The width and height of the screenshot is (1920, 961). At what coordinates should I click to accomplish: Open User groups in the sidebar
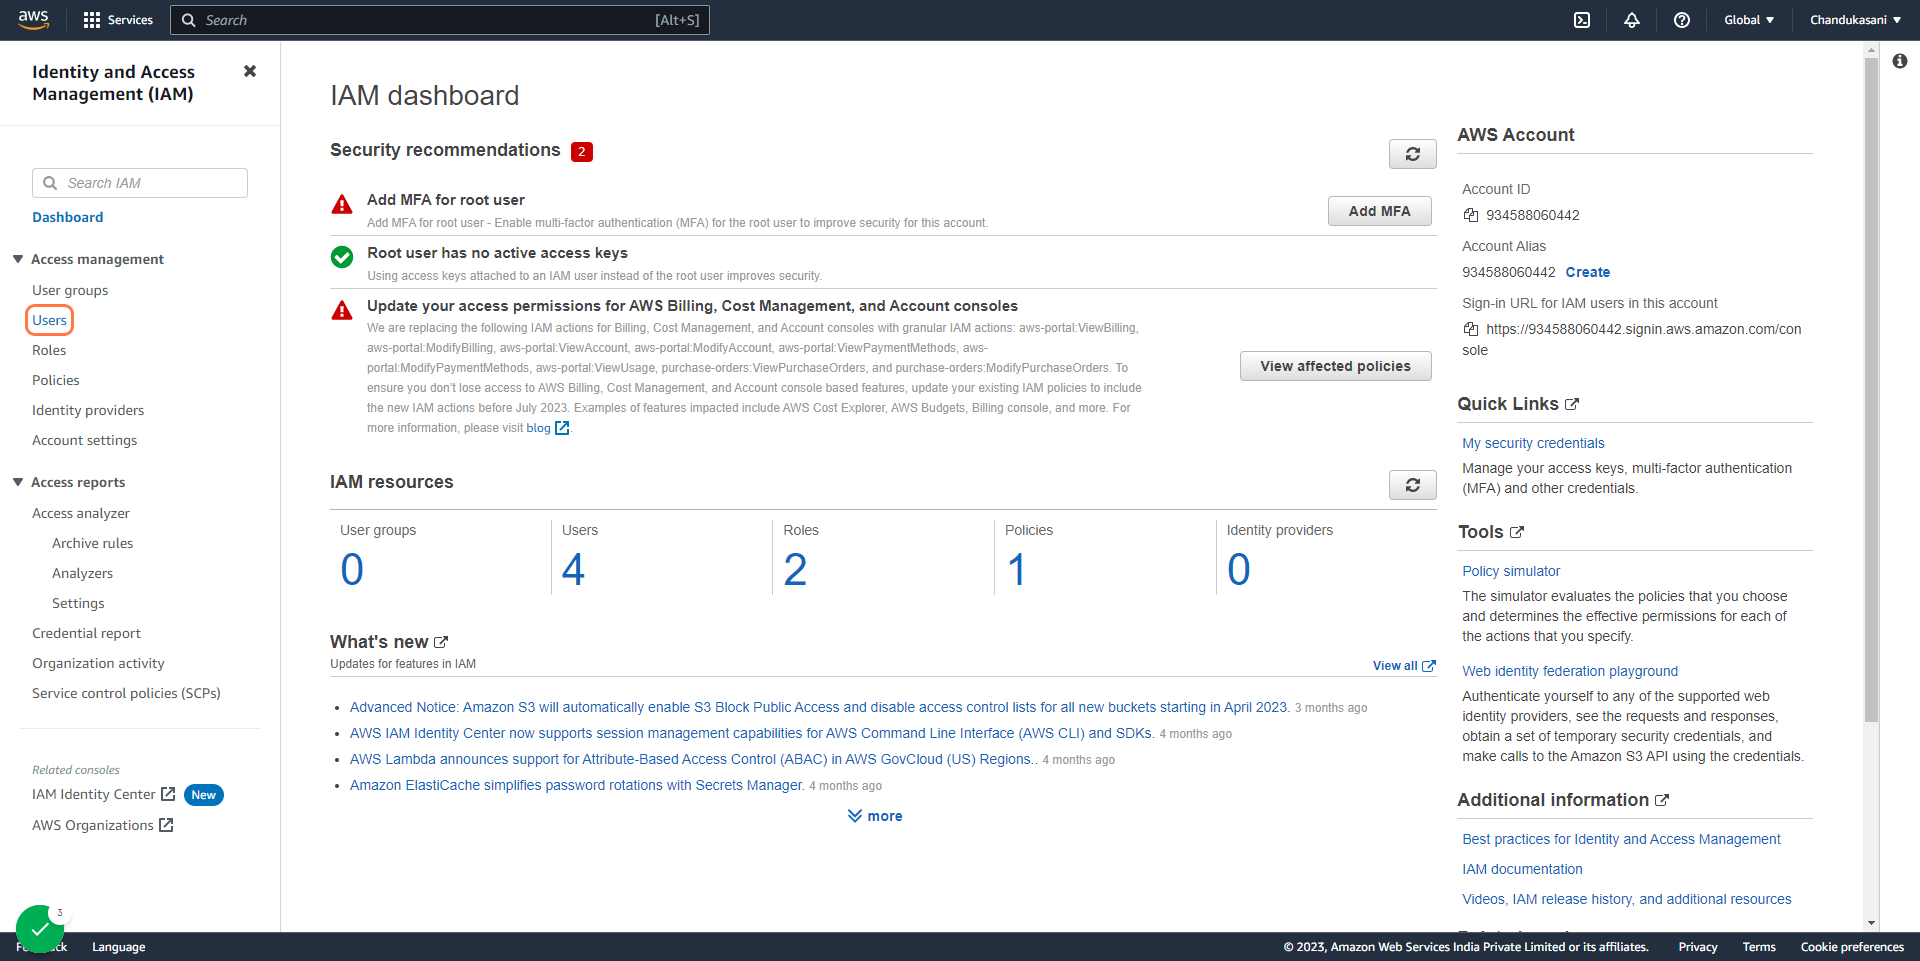click(x=70, y=290)
